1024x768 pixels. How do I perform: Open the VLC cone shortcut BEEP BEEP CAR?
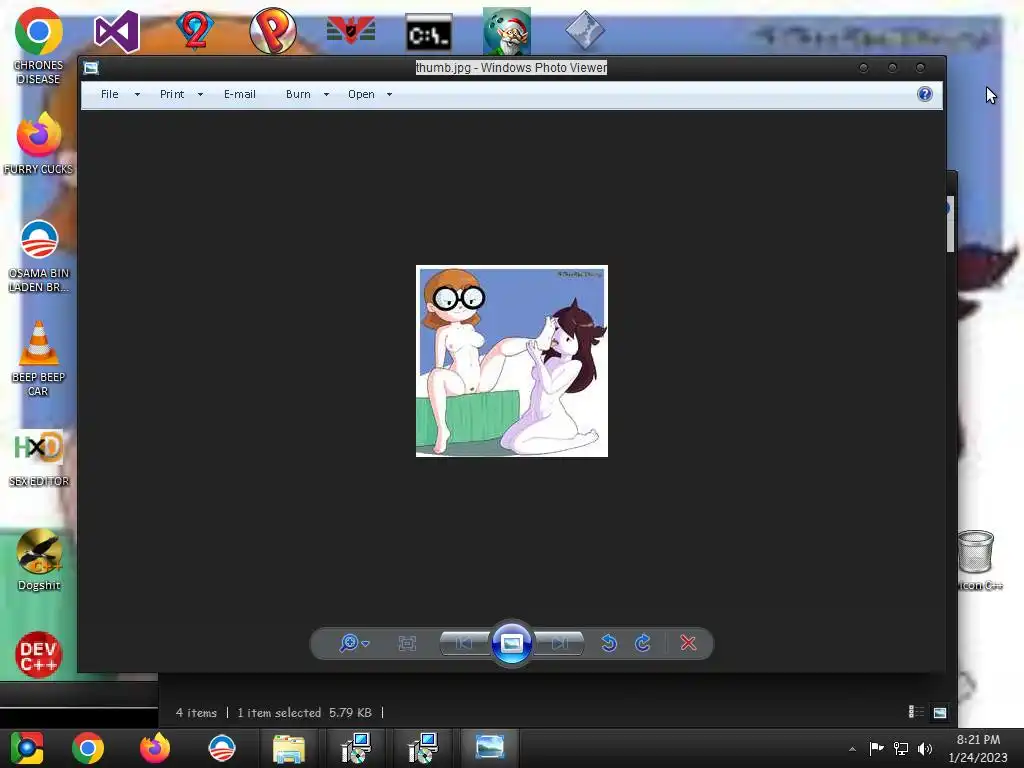click(39, 359)
